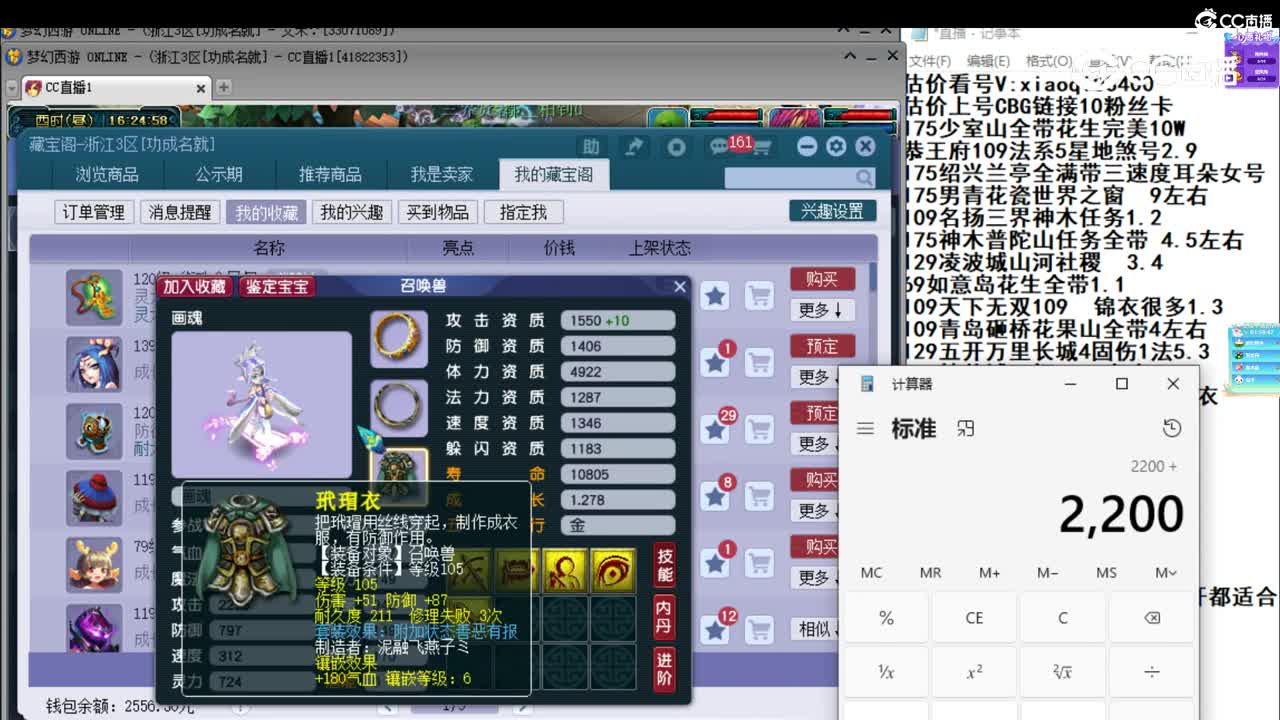
Task: Switch to 推荐商品 tab
Action: pyautogui.click(x=330, y=174)
